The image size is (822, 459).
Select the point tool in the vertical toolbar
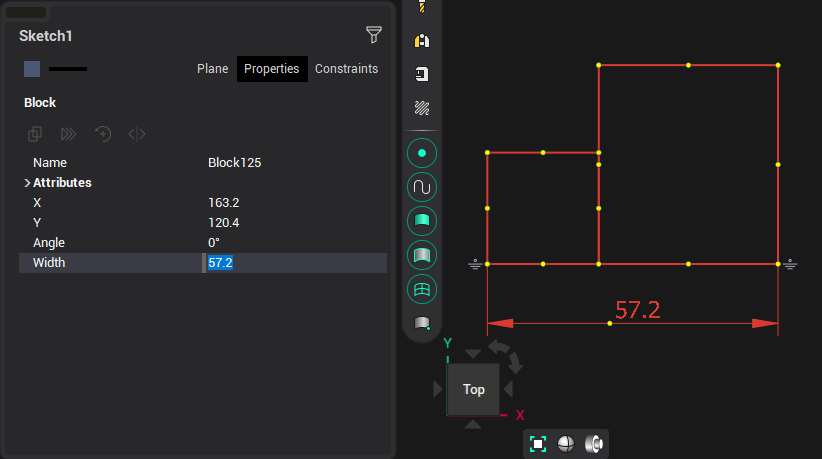pos(422,153)
